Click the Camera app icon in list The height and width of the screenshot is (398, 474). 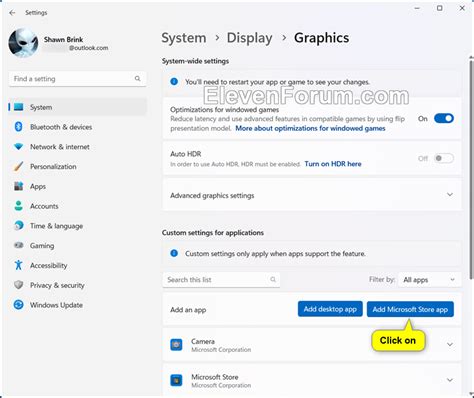(176, 345)
